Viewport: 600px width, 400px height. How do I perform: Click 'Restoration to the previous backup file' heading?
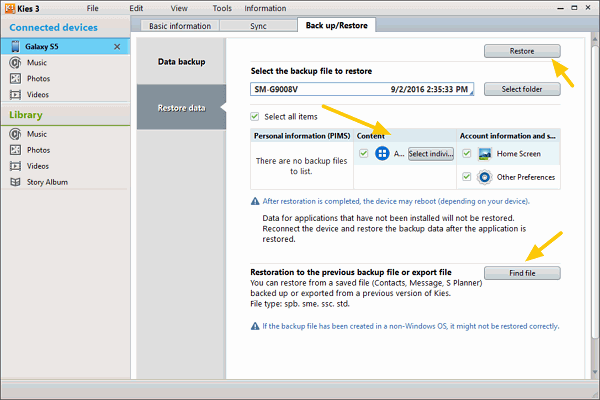click(x=351, y=272)
